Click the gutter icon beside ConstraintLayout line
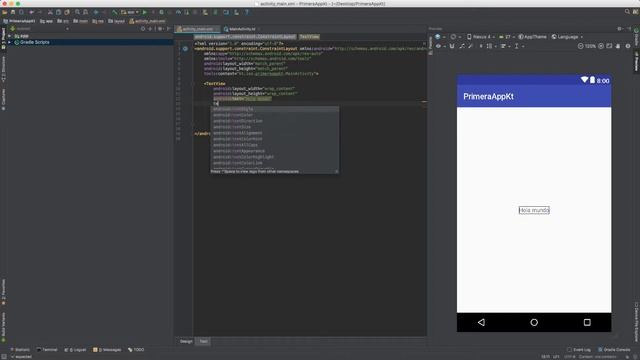 pos(185,49)
